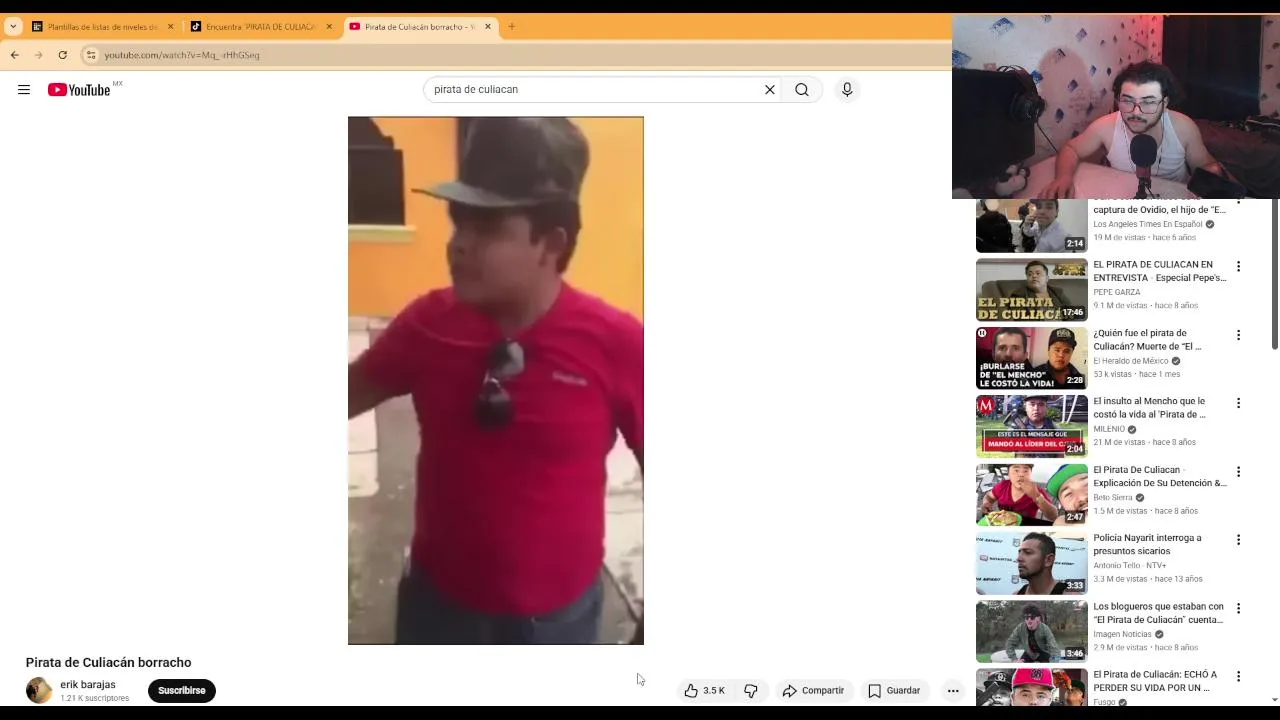
Task: Open erik barajas channel avatar
Action: (x=39, y=691)
